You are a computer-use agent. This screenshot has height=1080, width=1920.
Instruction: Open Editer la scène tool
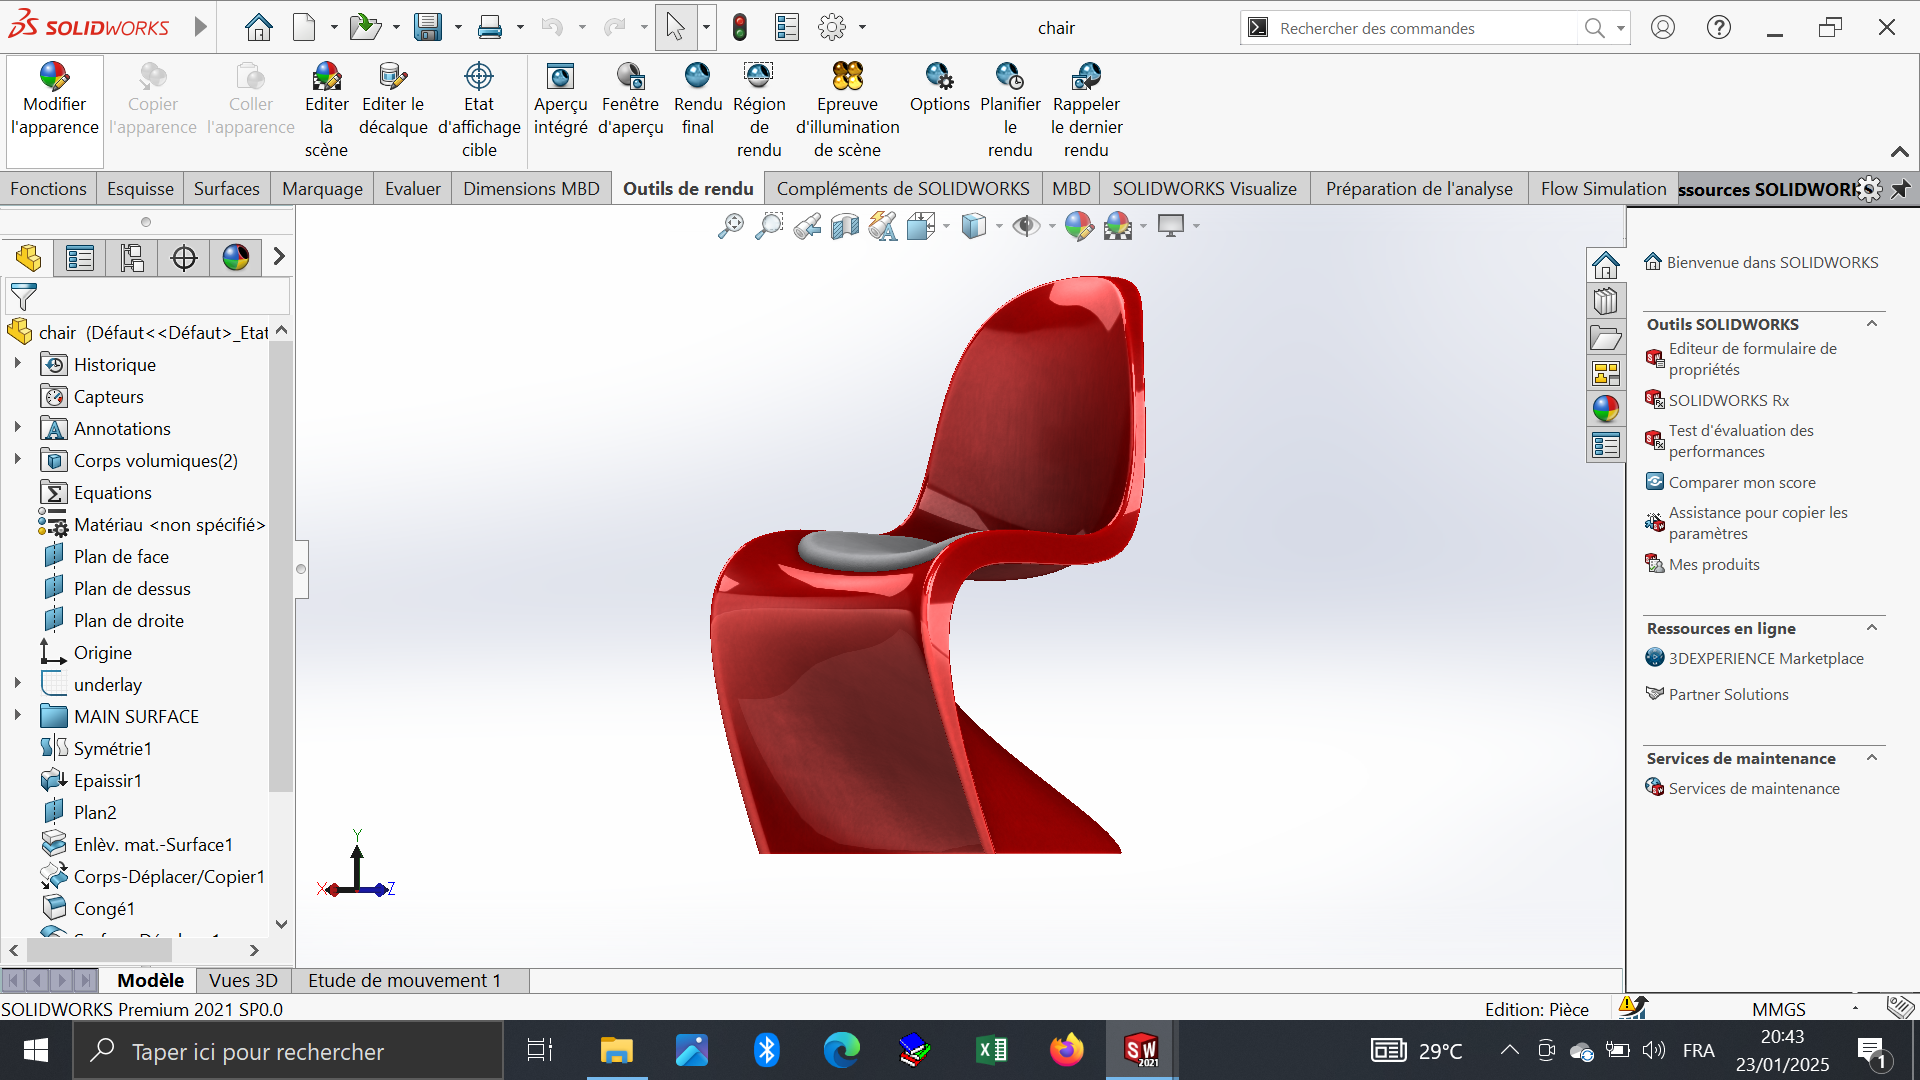326,77
